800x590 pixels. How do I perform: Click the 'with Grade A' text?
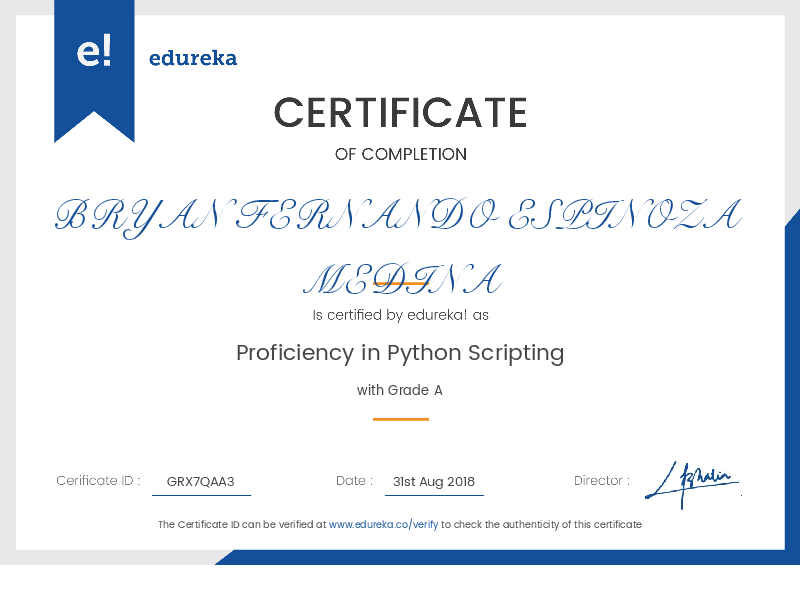click(399, 390)
